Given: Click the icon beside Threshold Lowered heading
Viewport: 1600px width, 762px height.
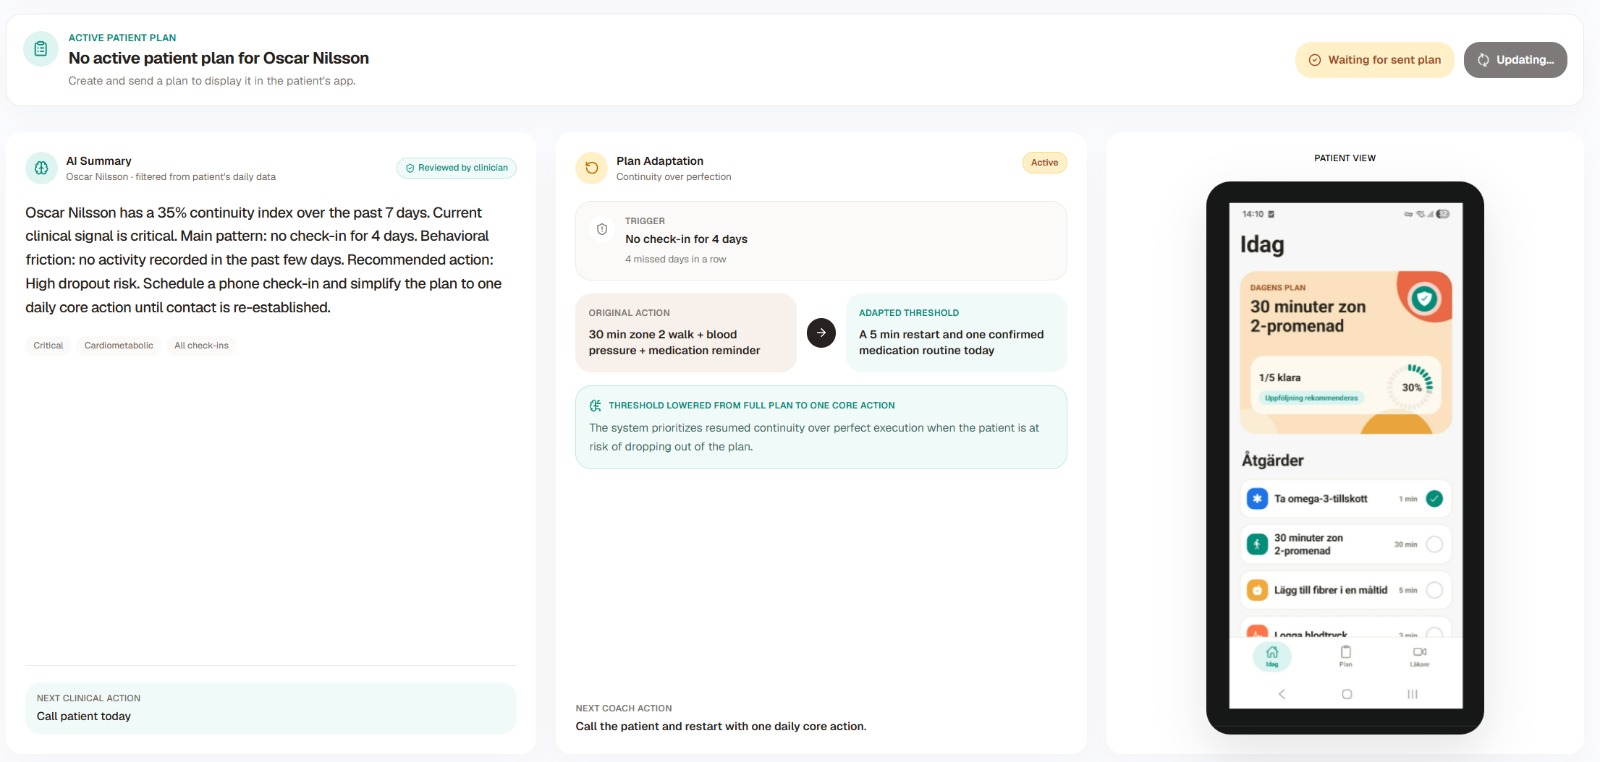Looking at the screenshot, I should click(x=595, y=406).
